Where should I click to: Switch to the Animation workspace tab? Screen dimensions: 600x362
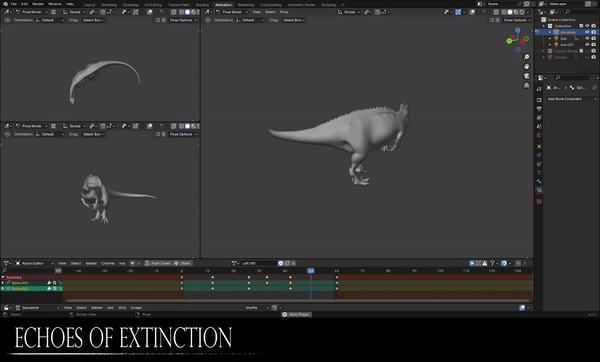223,5
